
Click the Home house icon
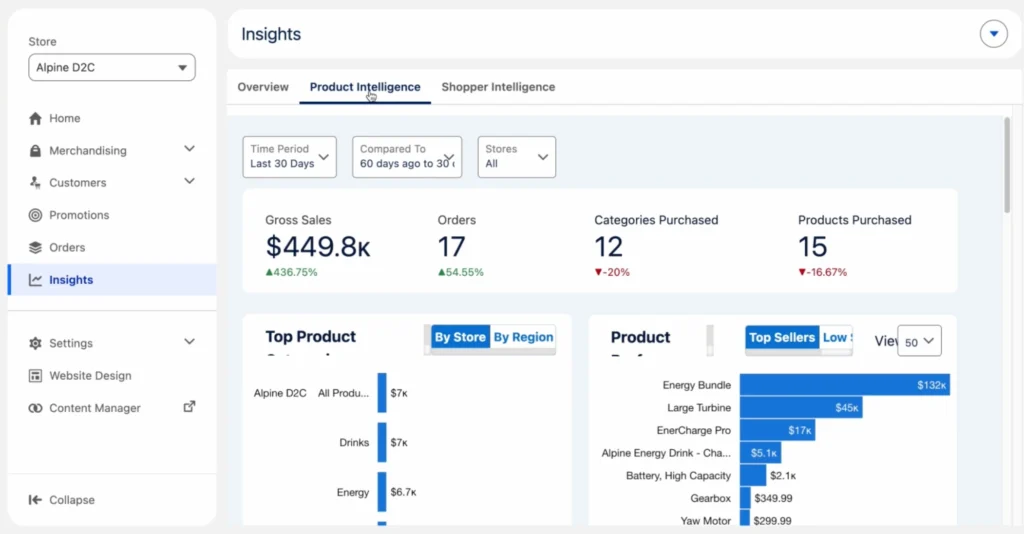pos(35,118)
